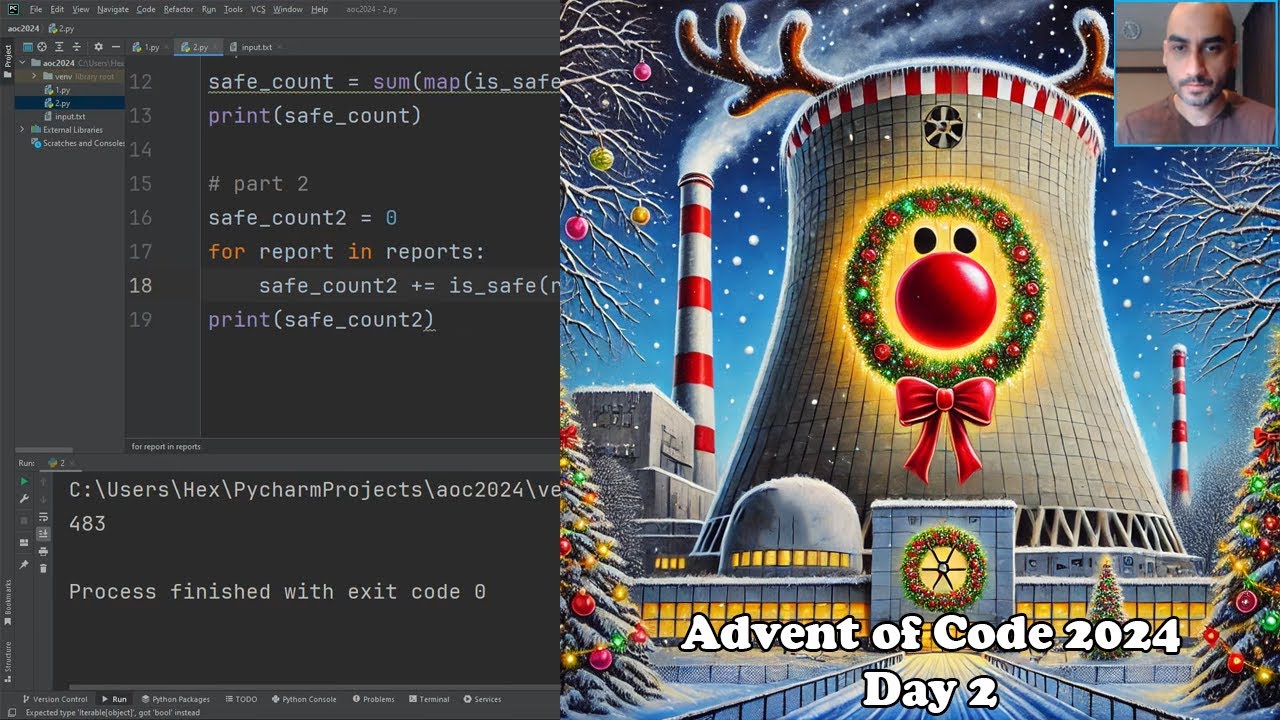Pin the run tab
Screen dimensions: 1280x720
[x=24, y=564]
